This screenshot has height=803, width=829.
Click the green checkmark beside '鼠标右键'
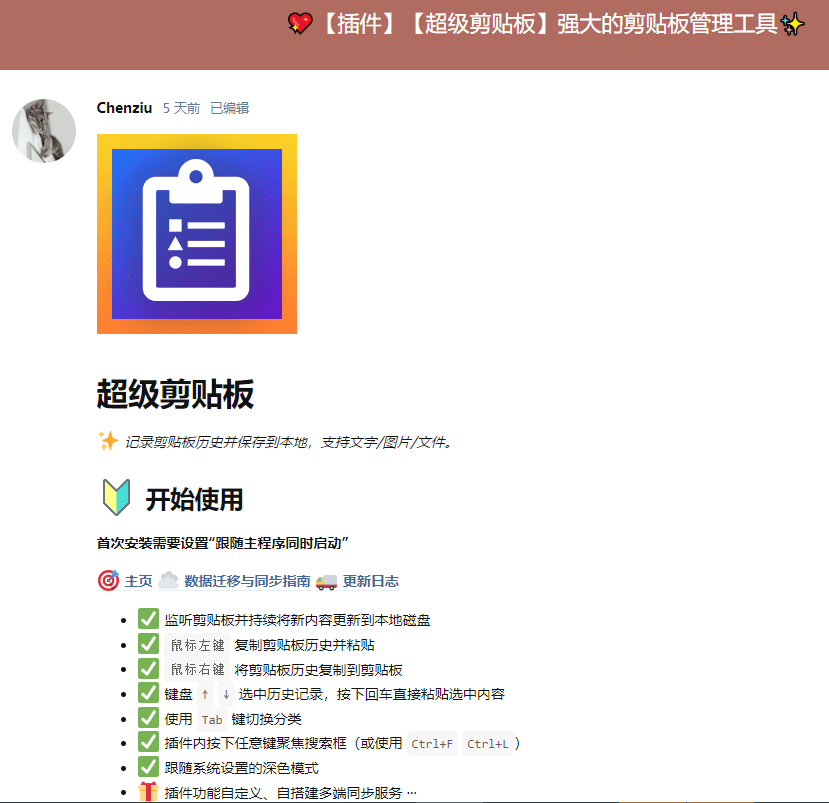[148, 668]
